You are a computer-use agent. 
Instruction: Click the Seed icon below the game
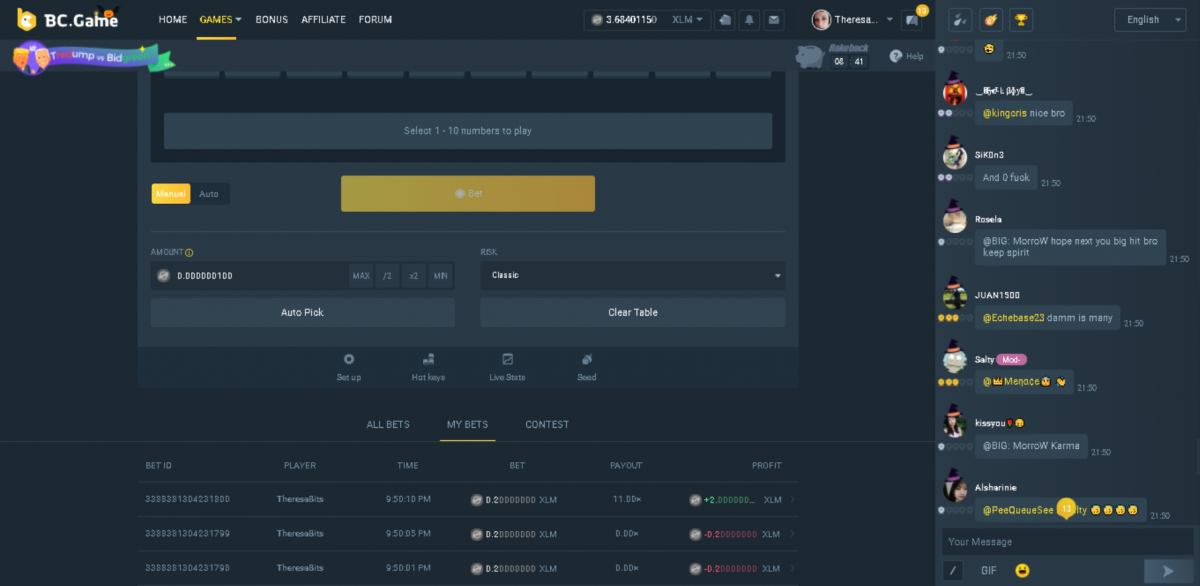point(587,366)
